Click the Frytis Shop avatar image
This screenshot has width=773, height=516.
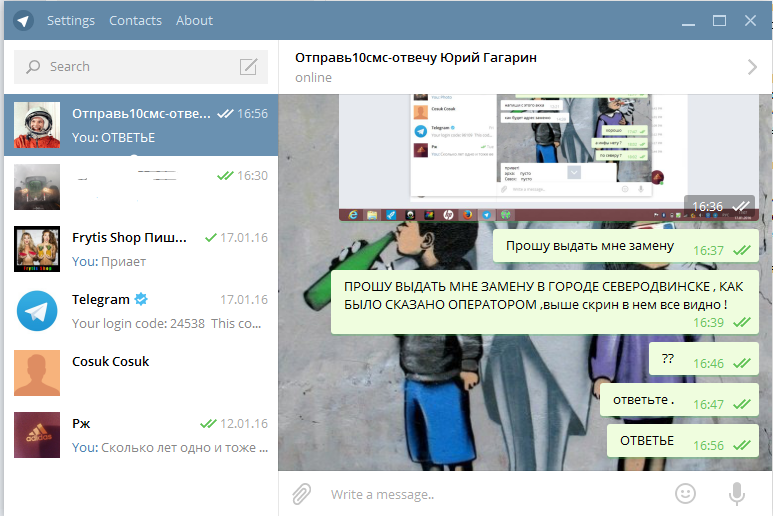click(37, 249)
